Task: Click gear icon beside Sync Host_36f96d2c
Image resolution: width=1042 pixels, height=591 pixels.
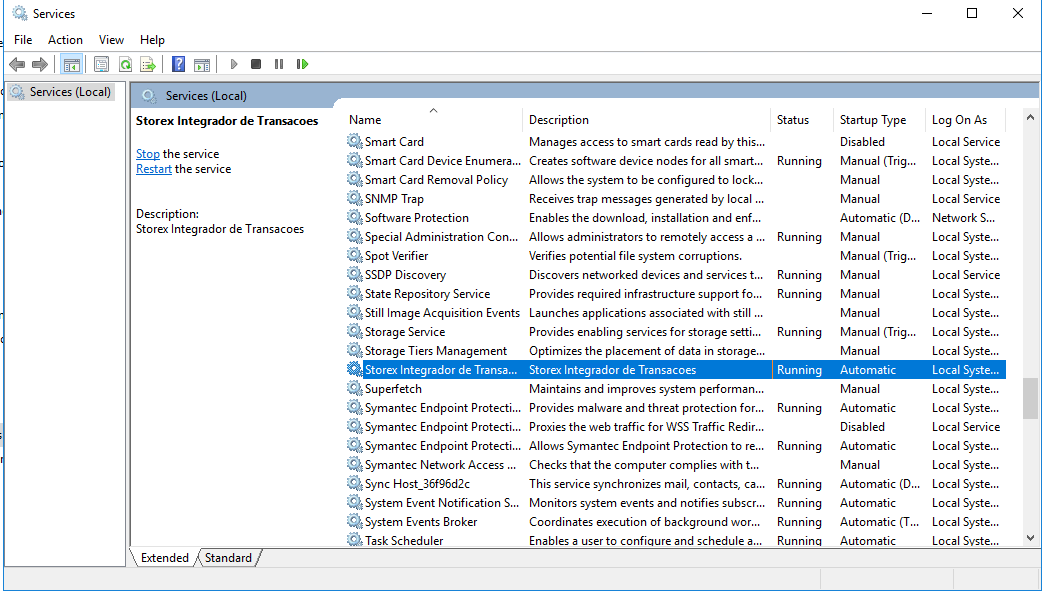Action: [355, 483]
